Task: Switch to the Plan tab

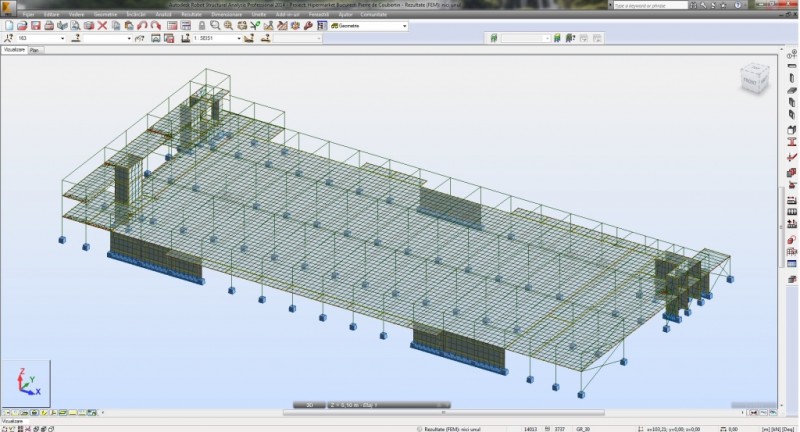Action: point(34,49)
